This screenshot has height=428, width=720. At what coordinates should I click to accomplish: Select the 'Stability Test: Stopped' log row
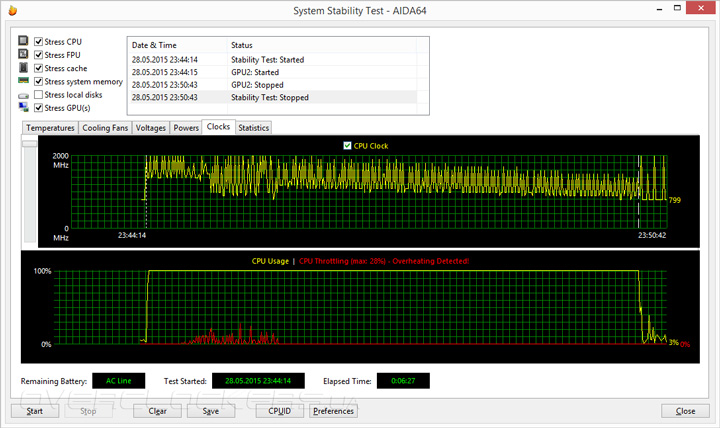tap(273, 97)
